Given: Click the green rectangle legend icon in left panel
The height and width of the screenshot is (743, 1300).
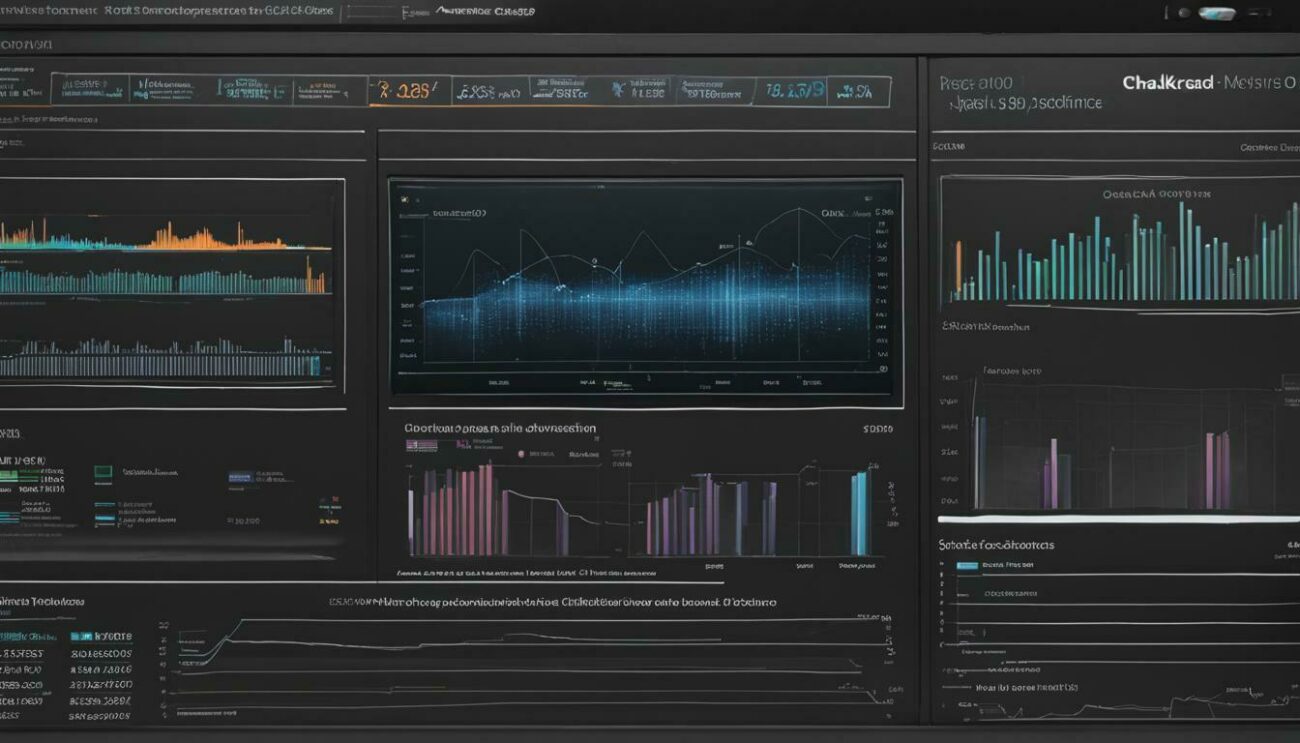Looking at the screenshot, I should [103, 471].
